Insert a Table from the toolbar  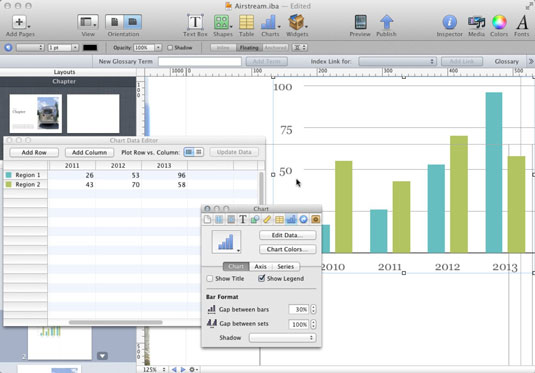(246, 23)
